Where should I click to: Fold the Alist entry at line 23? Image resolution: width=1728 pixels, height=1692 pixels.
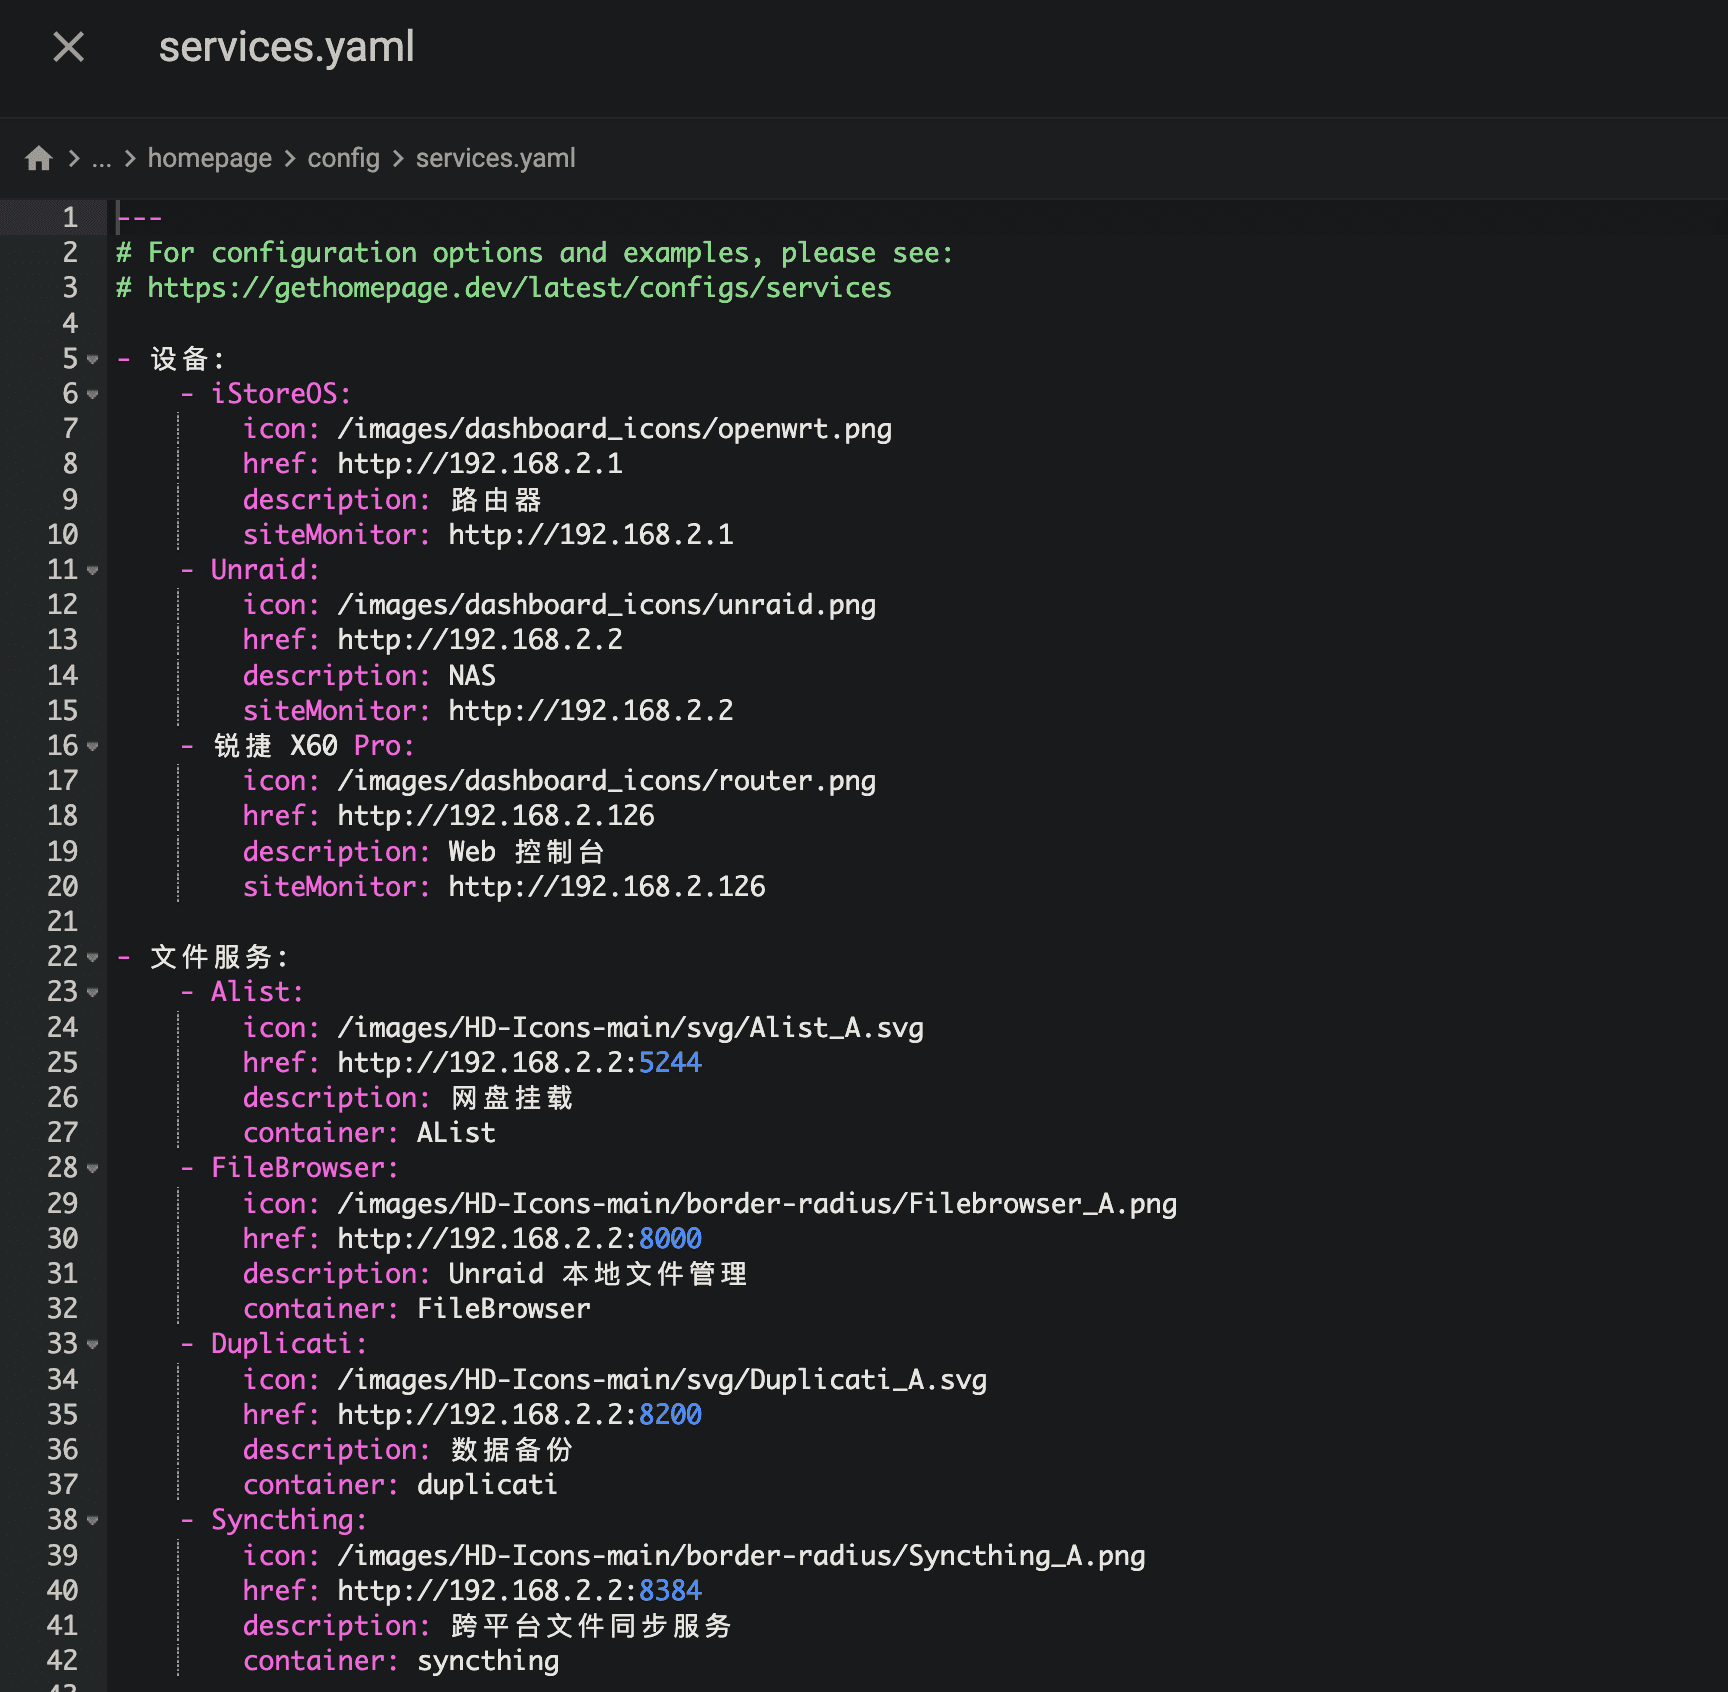coord(93,992)
